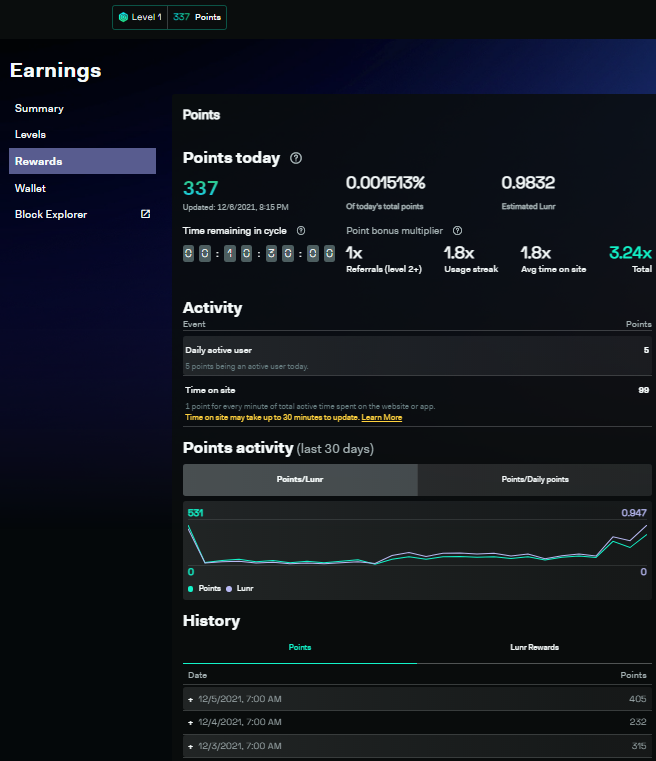Click the Level 1 hexagon badge icon
This screenshot has height=761, width=656.
123,17
